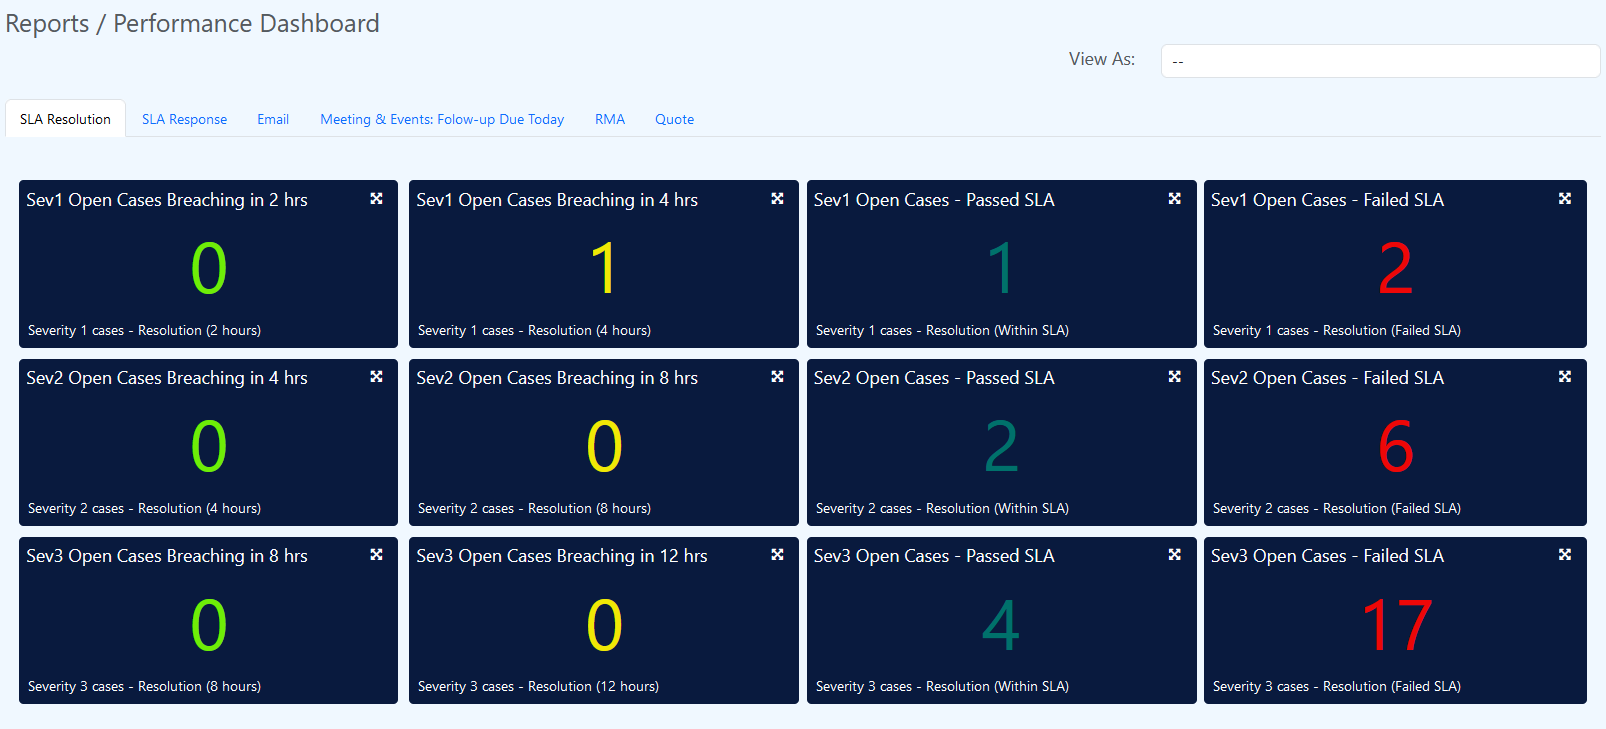Switch to the SLA Response tab

coord(184,119)
